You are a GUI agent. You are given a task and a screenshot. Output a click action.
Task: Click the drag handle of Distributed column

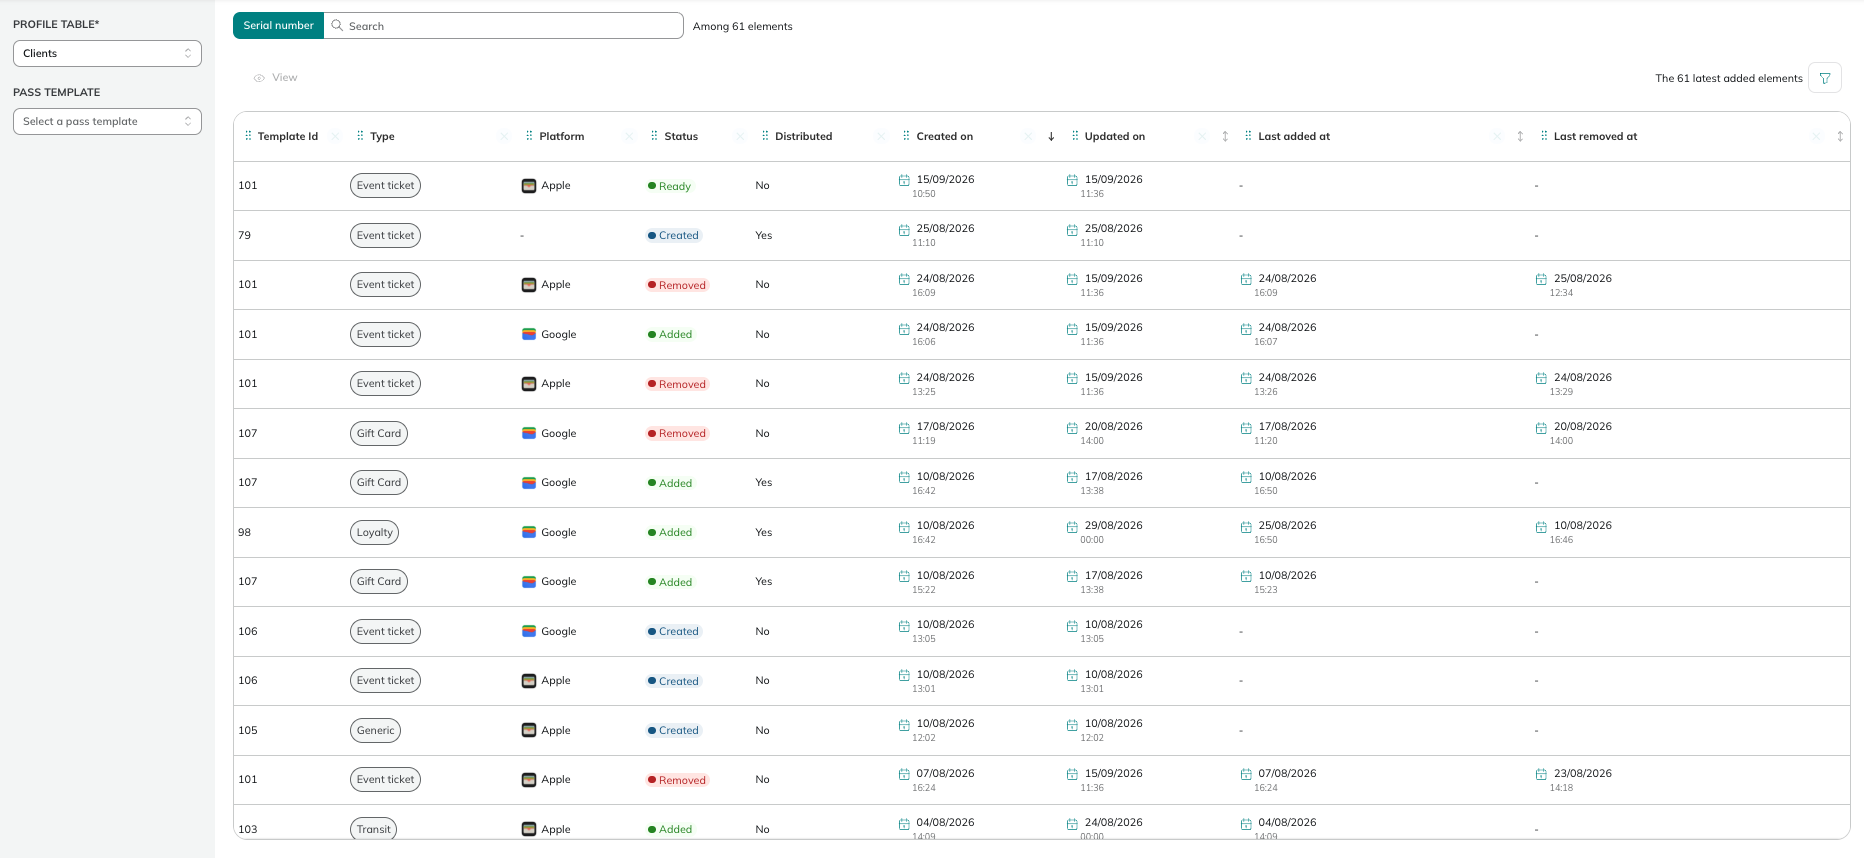[765, 136]
